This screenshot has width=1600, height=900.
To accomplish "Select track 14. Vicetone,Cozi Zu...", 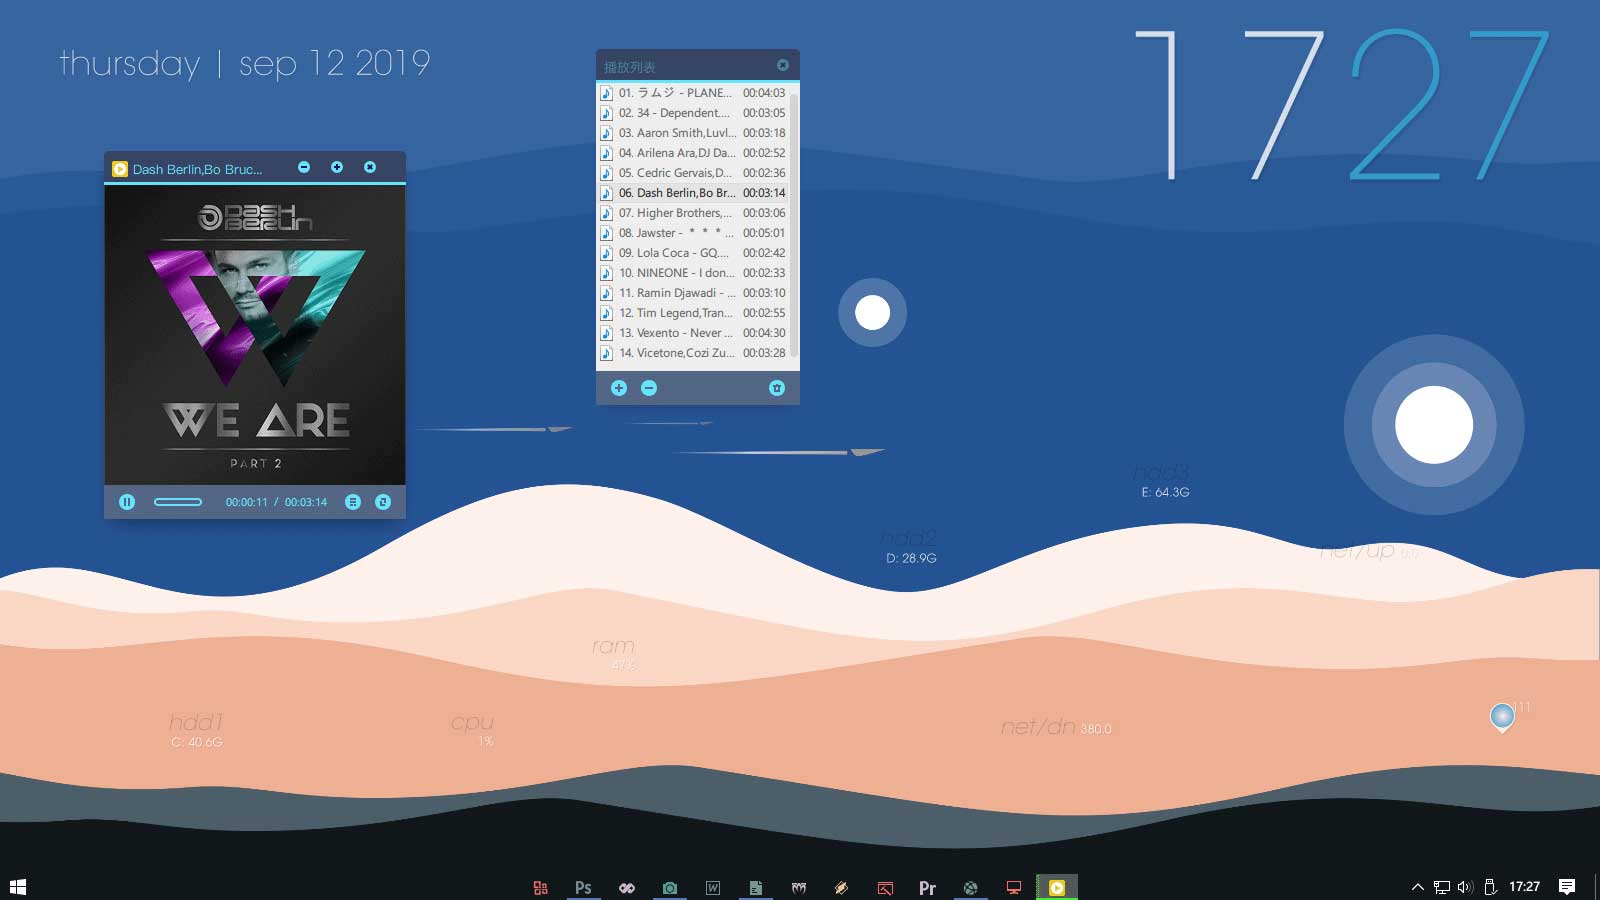I will click(x=693, y=353).
